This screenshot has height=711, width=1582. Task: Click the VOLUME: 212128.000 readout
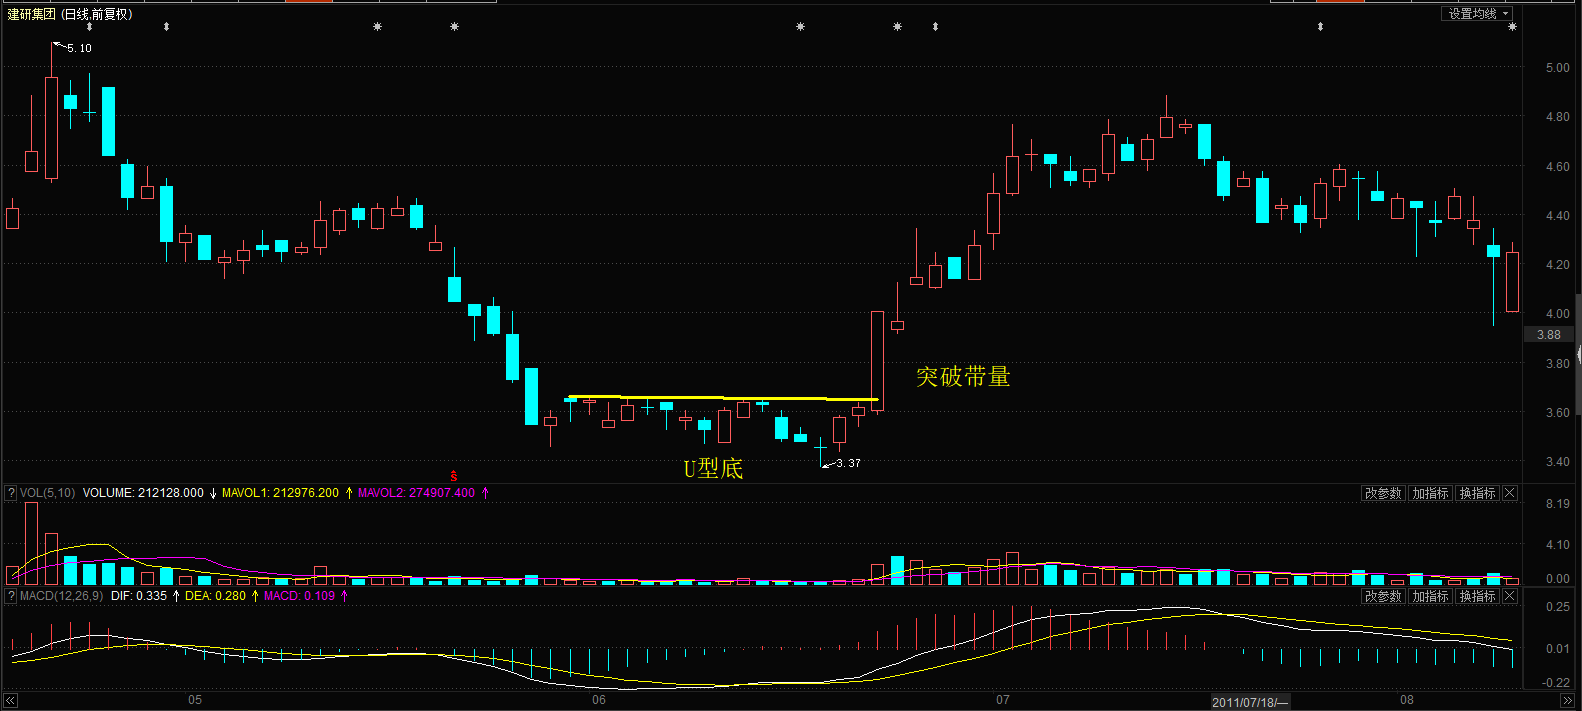[x=143, y=493]
